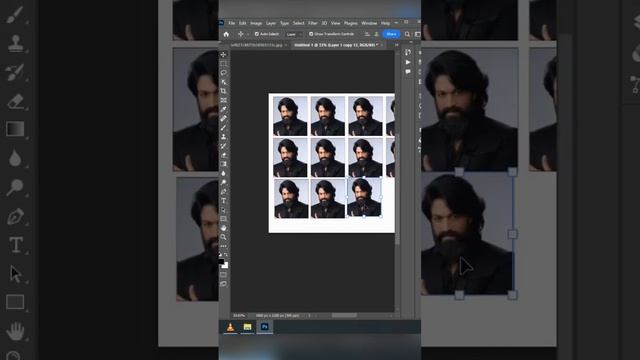This screenshot has height=360, width=640.
Task: Toggle the Auto-Select checkbox
Action: [257, 34]
